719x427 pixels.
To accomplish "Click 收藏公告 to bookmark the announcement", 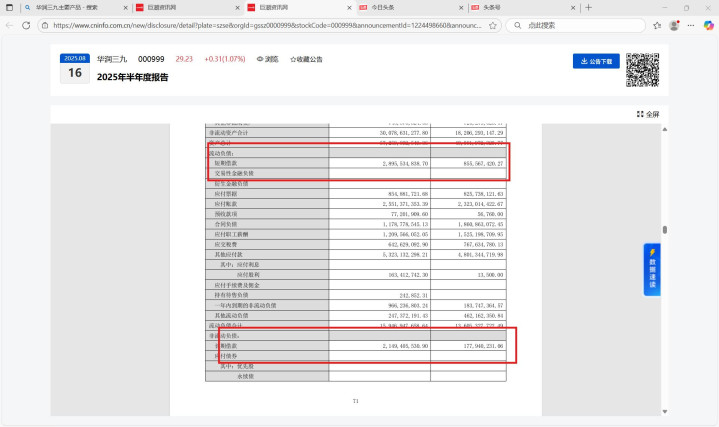I will pos(306,59).
